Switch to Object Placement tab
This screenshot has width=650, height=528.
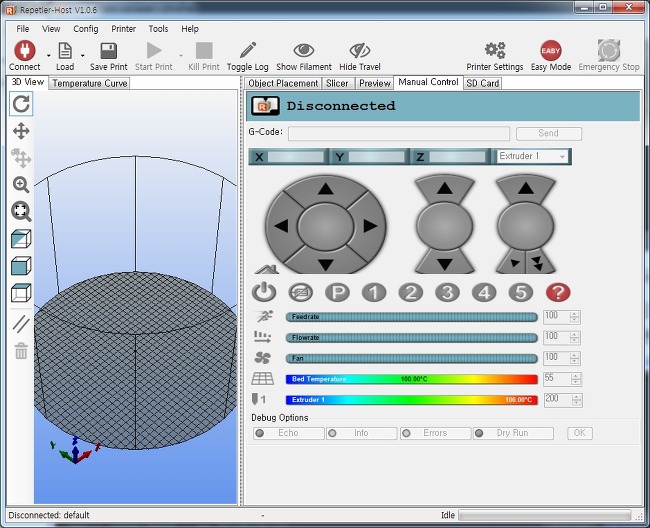[283, 83]
